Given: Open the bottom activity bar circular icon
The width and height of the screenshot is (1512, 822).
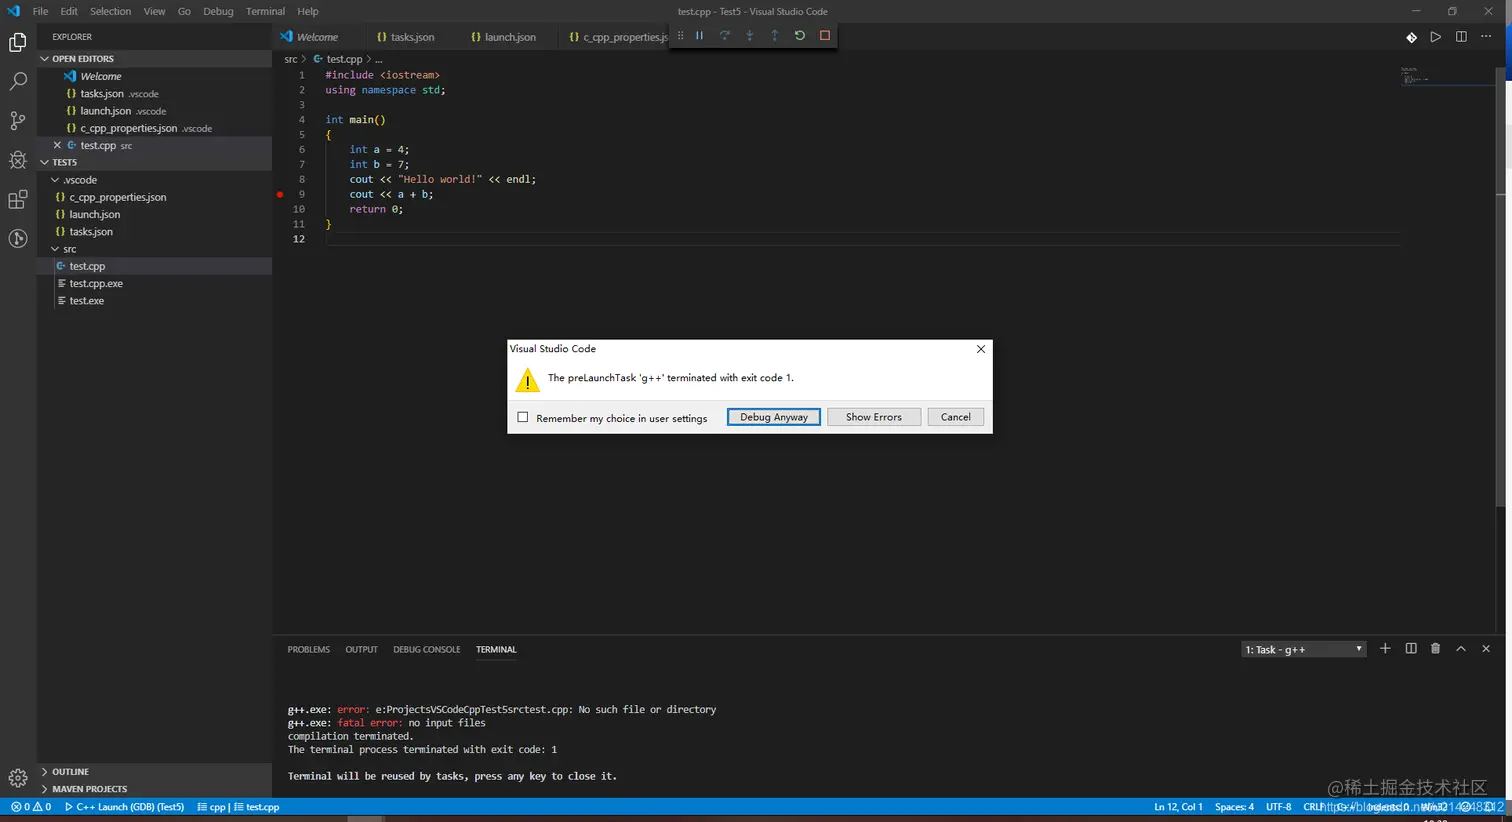Looking at the screenshot, I should (18, 238).
